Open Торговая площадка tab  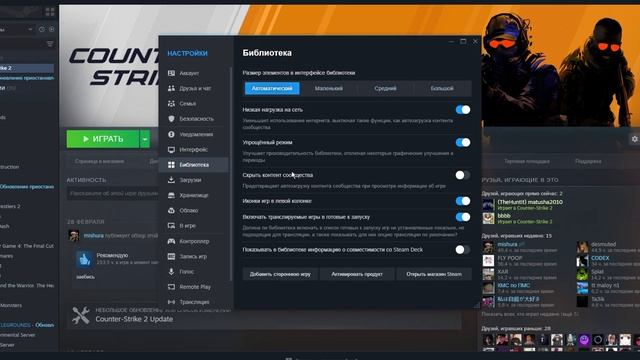click(x=527, y=162)
